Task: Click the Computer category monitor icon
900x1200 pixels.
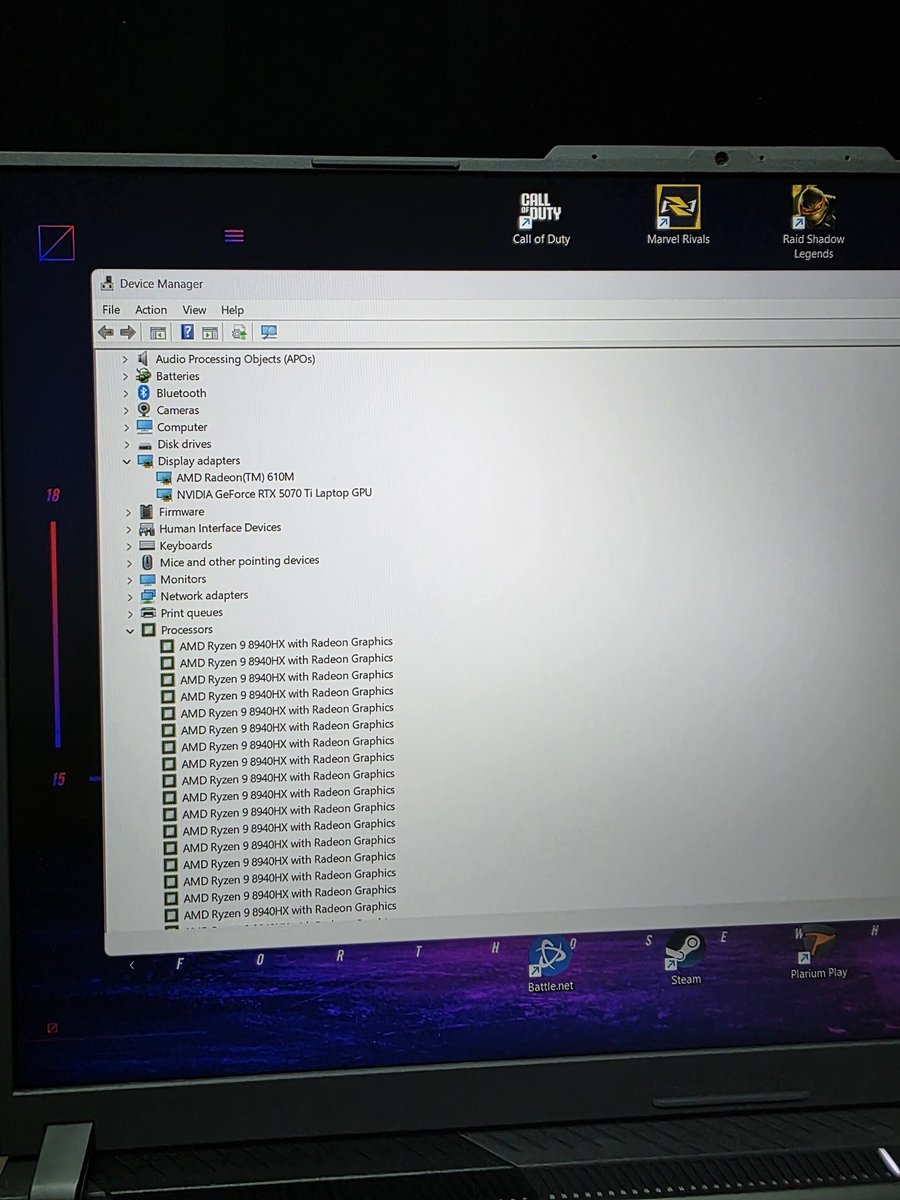Action: point(145,427)
